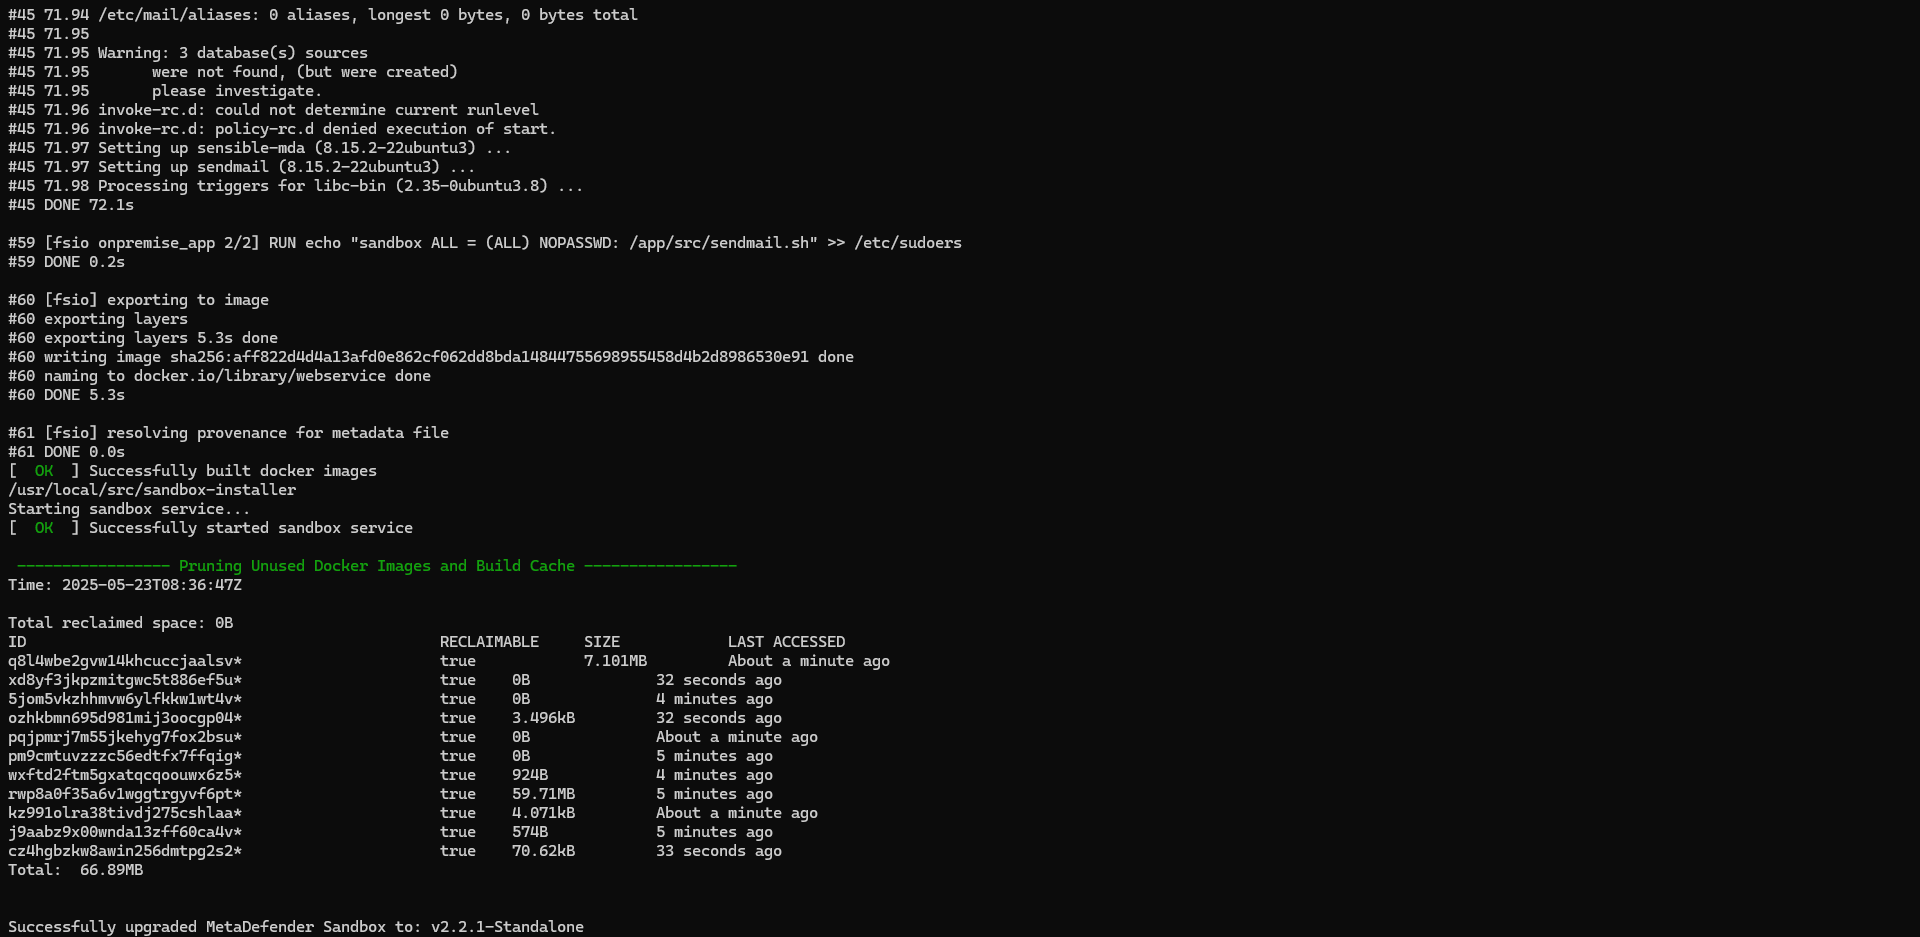Click the Successfully upgraded MetaDefender Sandbox line
Image resolution: width=1920 pixels, height=937 pixels.
coord(296,927)
